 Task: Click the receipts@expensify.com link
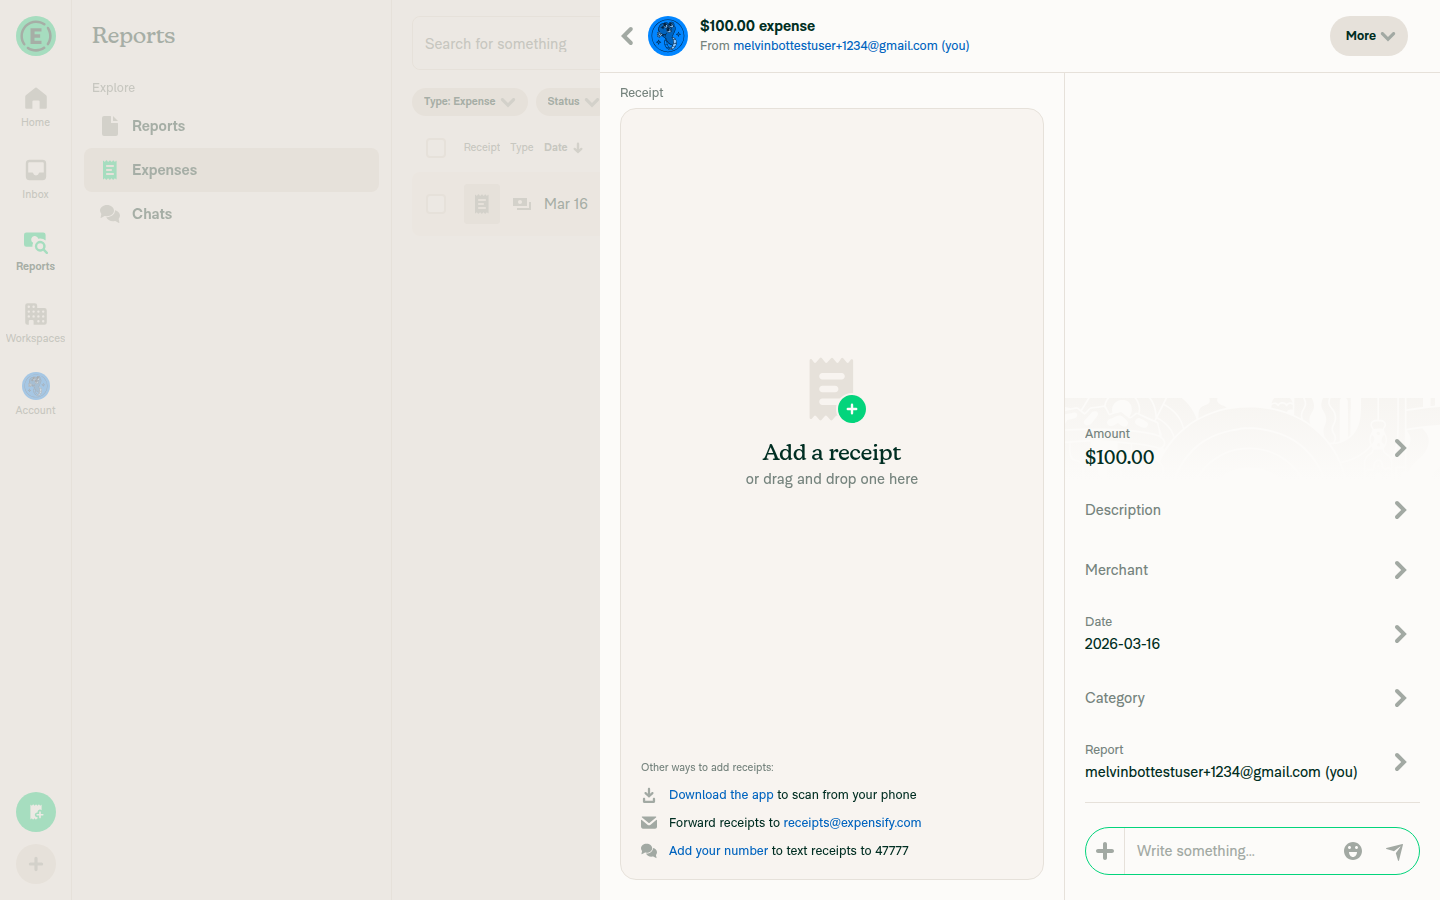point(852,822)
